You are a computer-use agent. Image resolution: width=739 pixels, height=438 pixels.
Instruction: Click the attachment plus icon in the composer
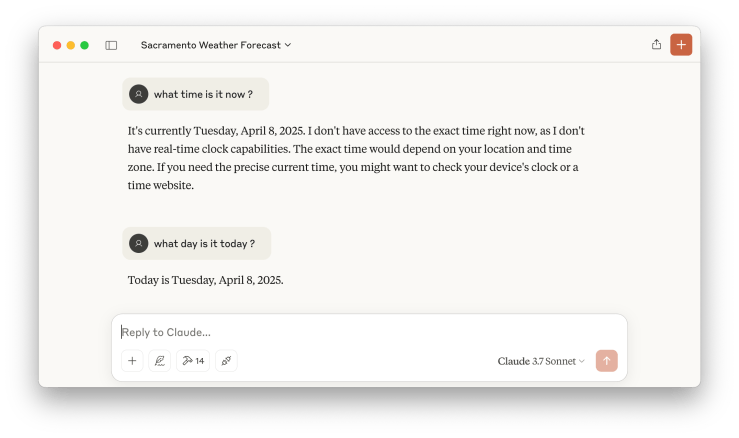click(x=132, y=361)
